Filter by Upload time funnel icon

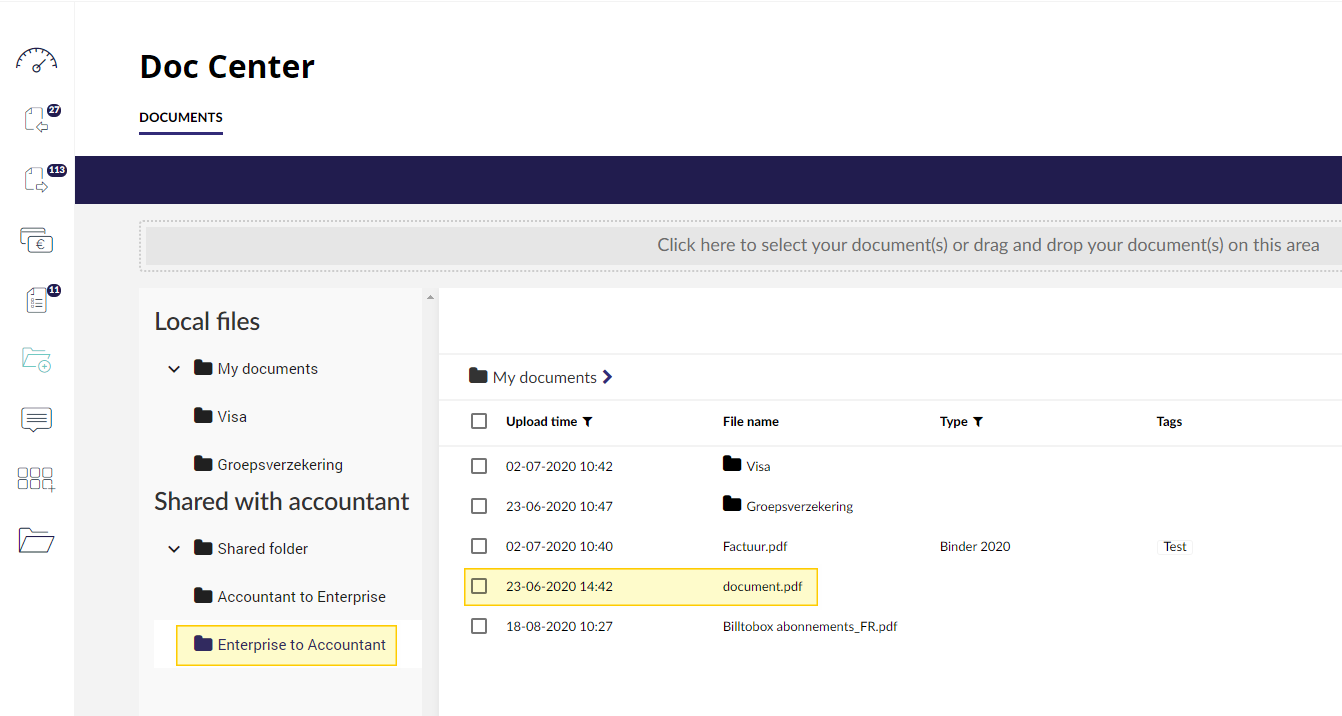pos(588,422)
